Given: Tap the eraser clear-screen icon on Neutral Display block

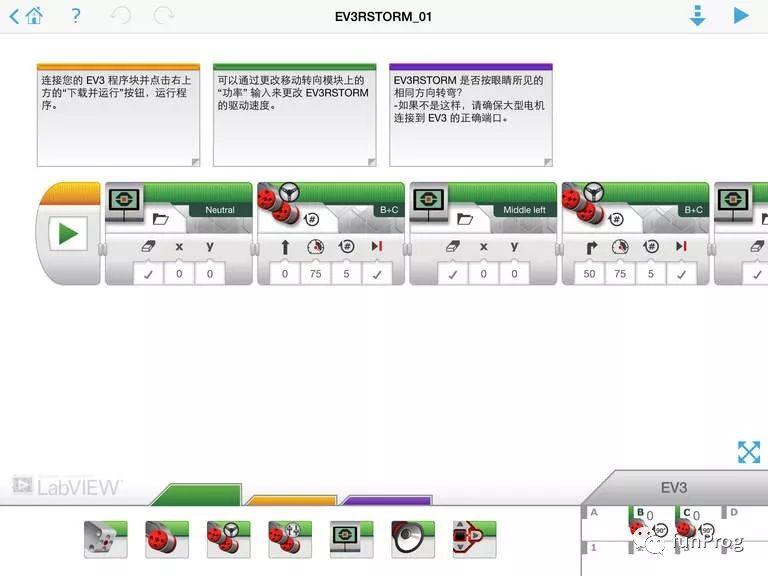Looking at the screenshot, I should [x=148, y=246].
